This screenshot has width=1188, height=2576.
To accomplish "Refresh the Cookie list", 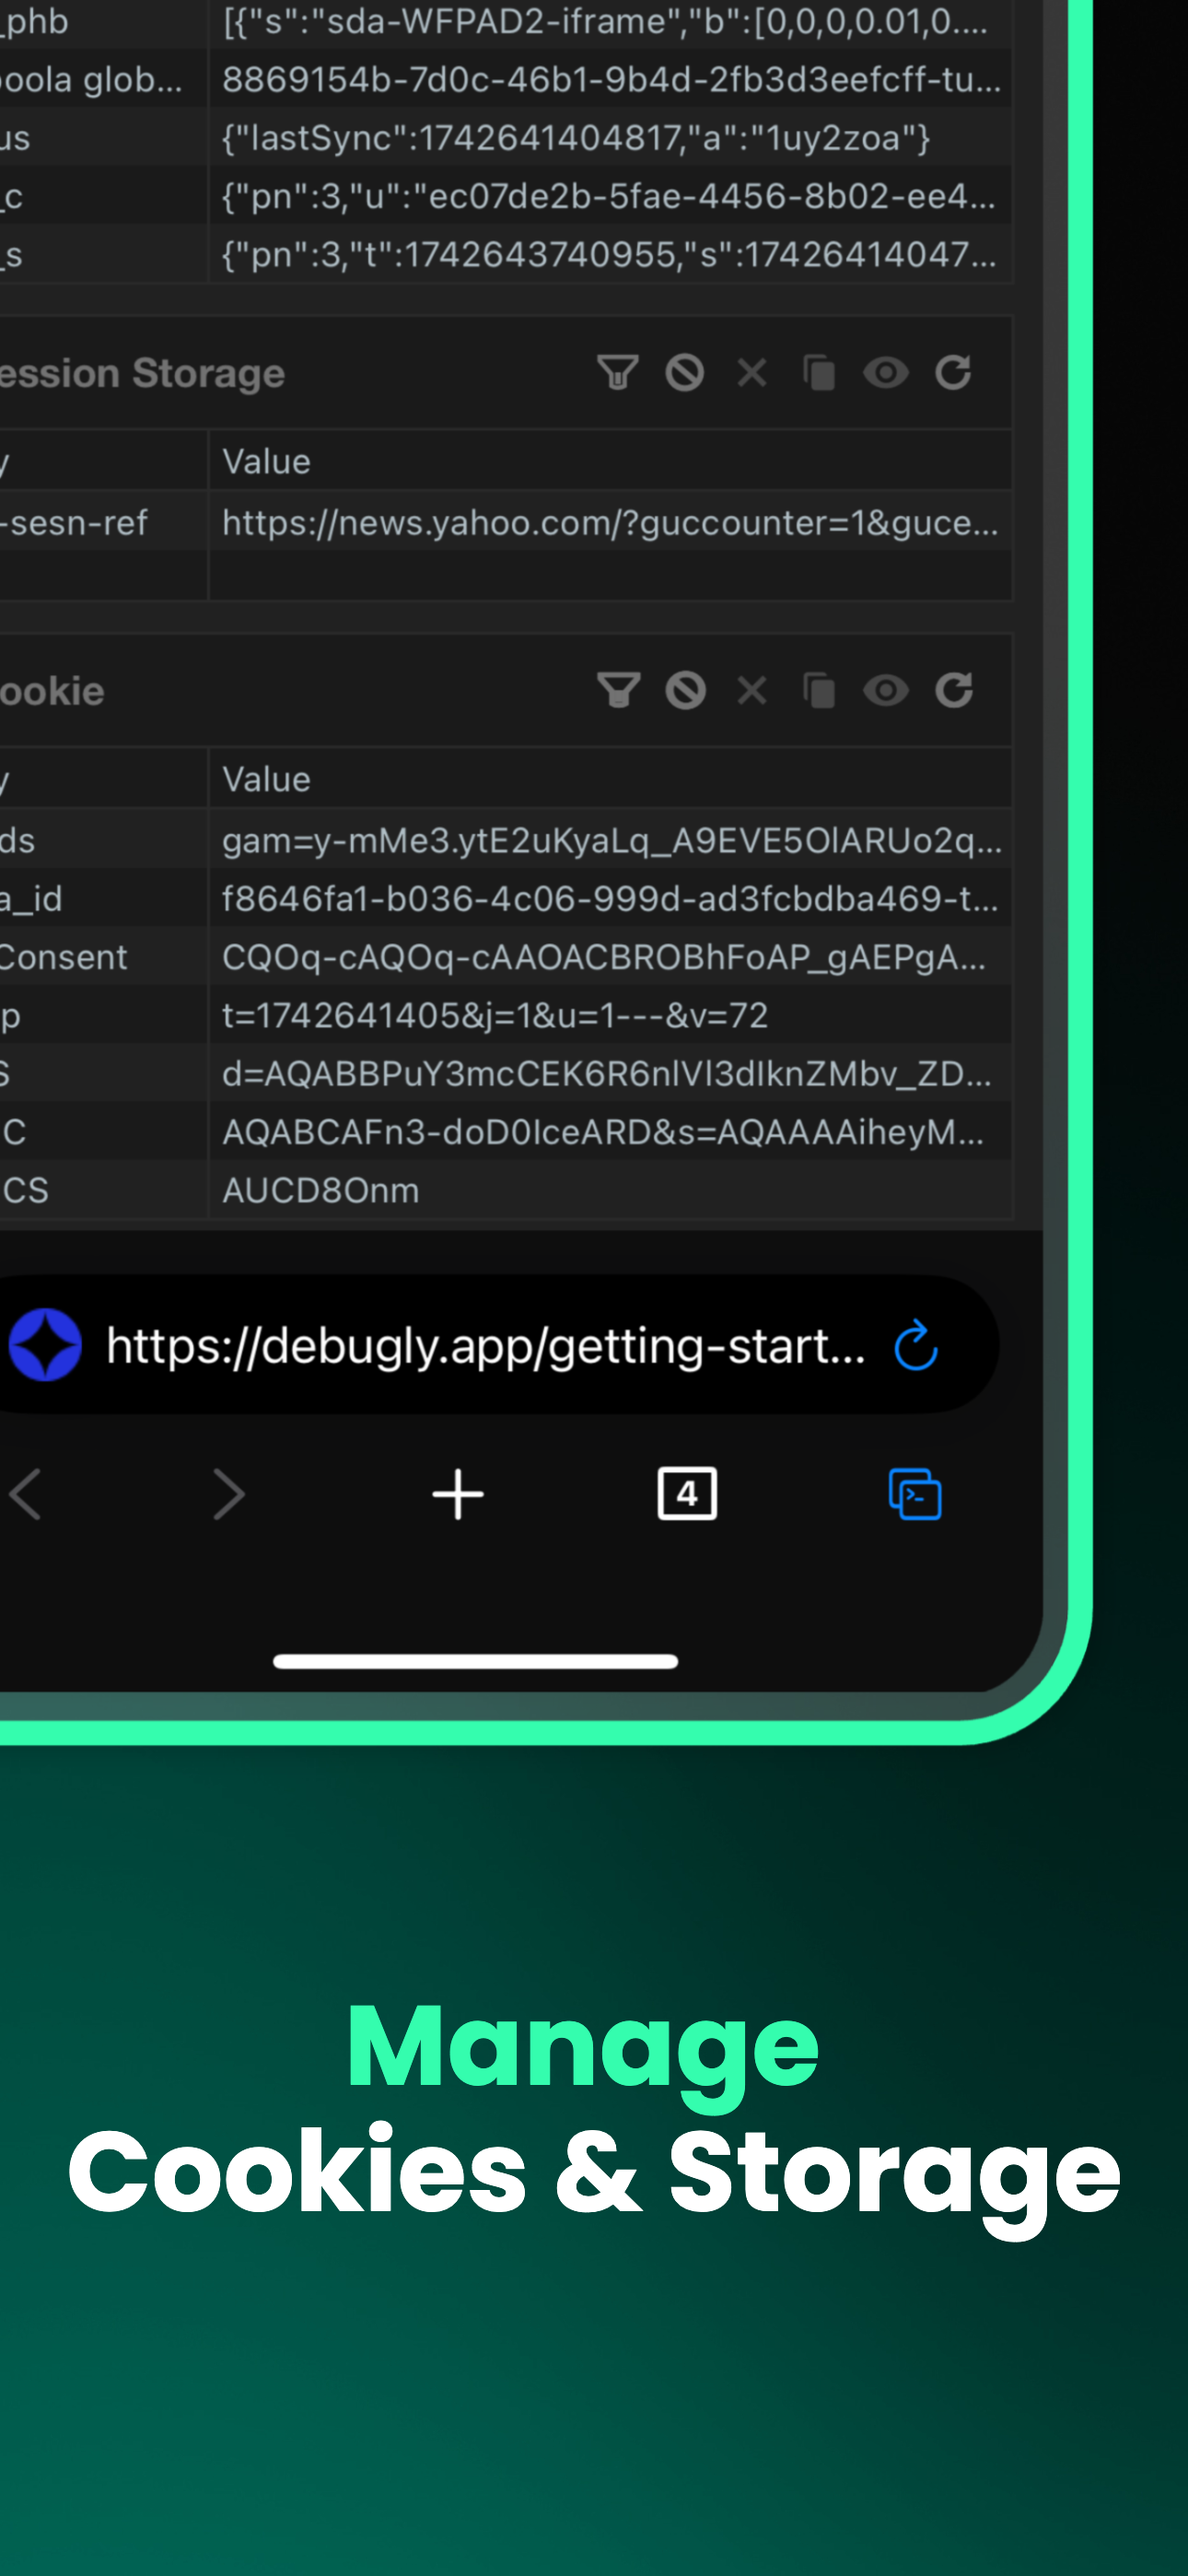I will (954, 690).
